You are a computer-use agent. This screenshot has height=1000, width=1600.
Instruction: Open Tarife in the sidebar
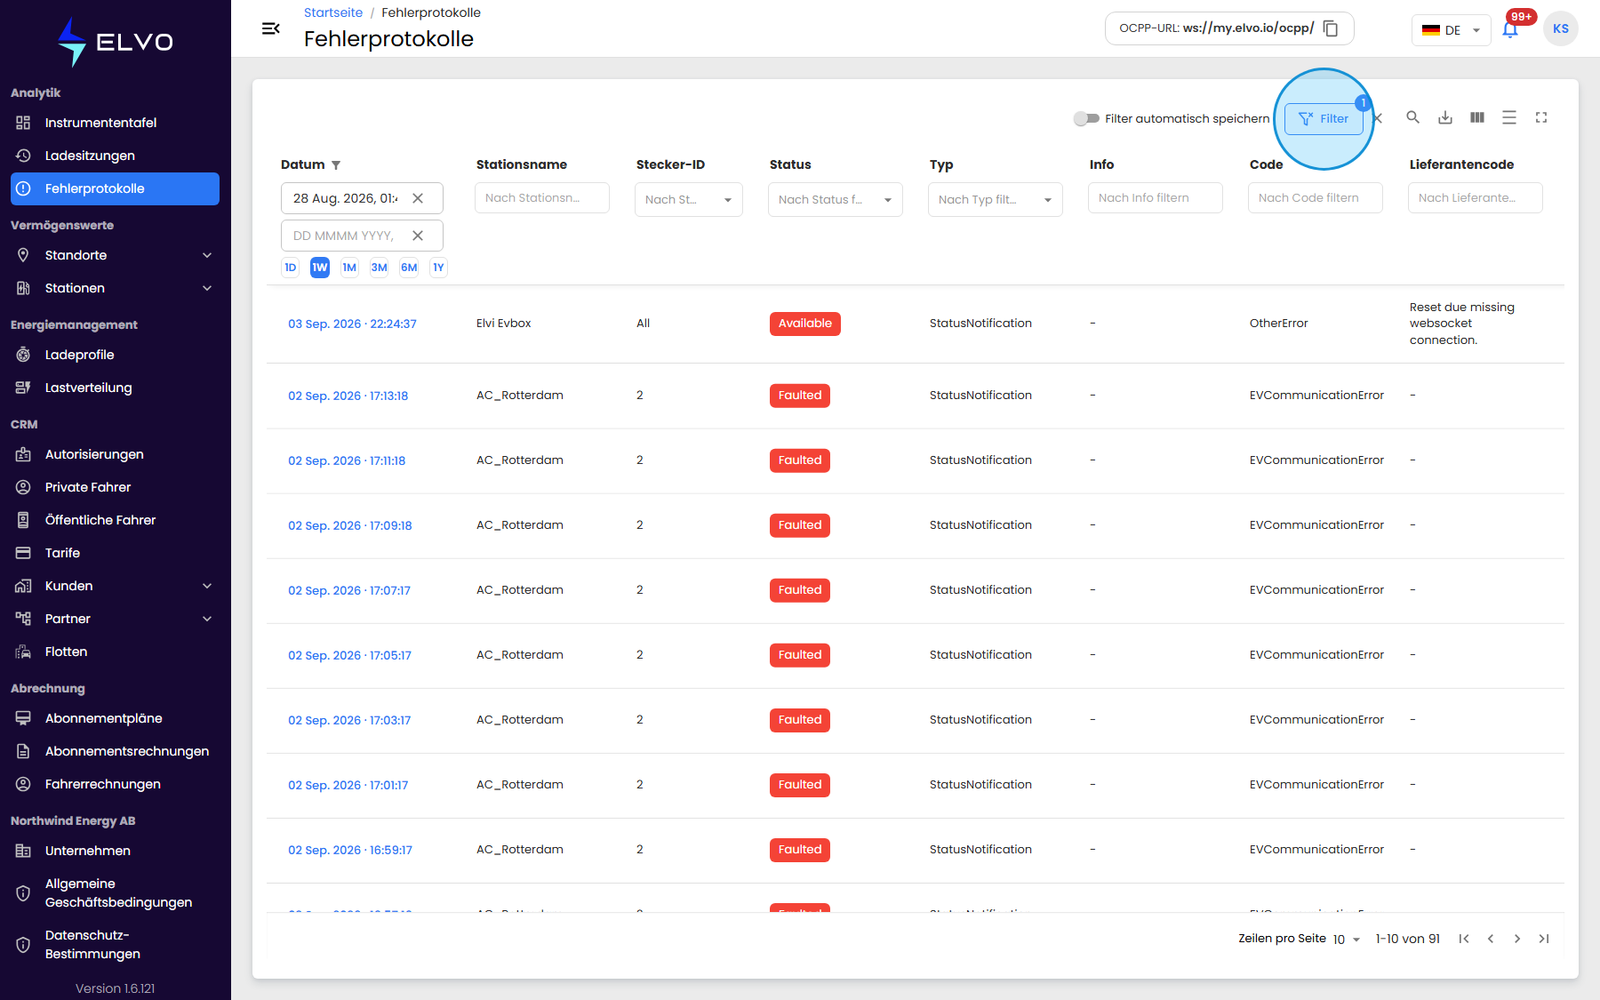tap(115, 552)
